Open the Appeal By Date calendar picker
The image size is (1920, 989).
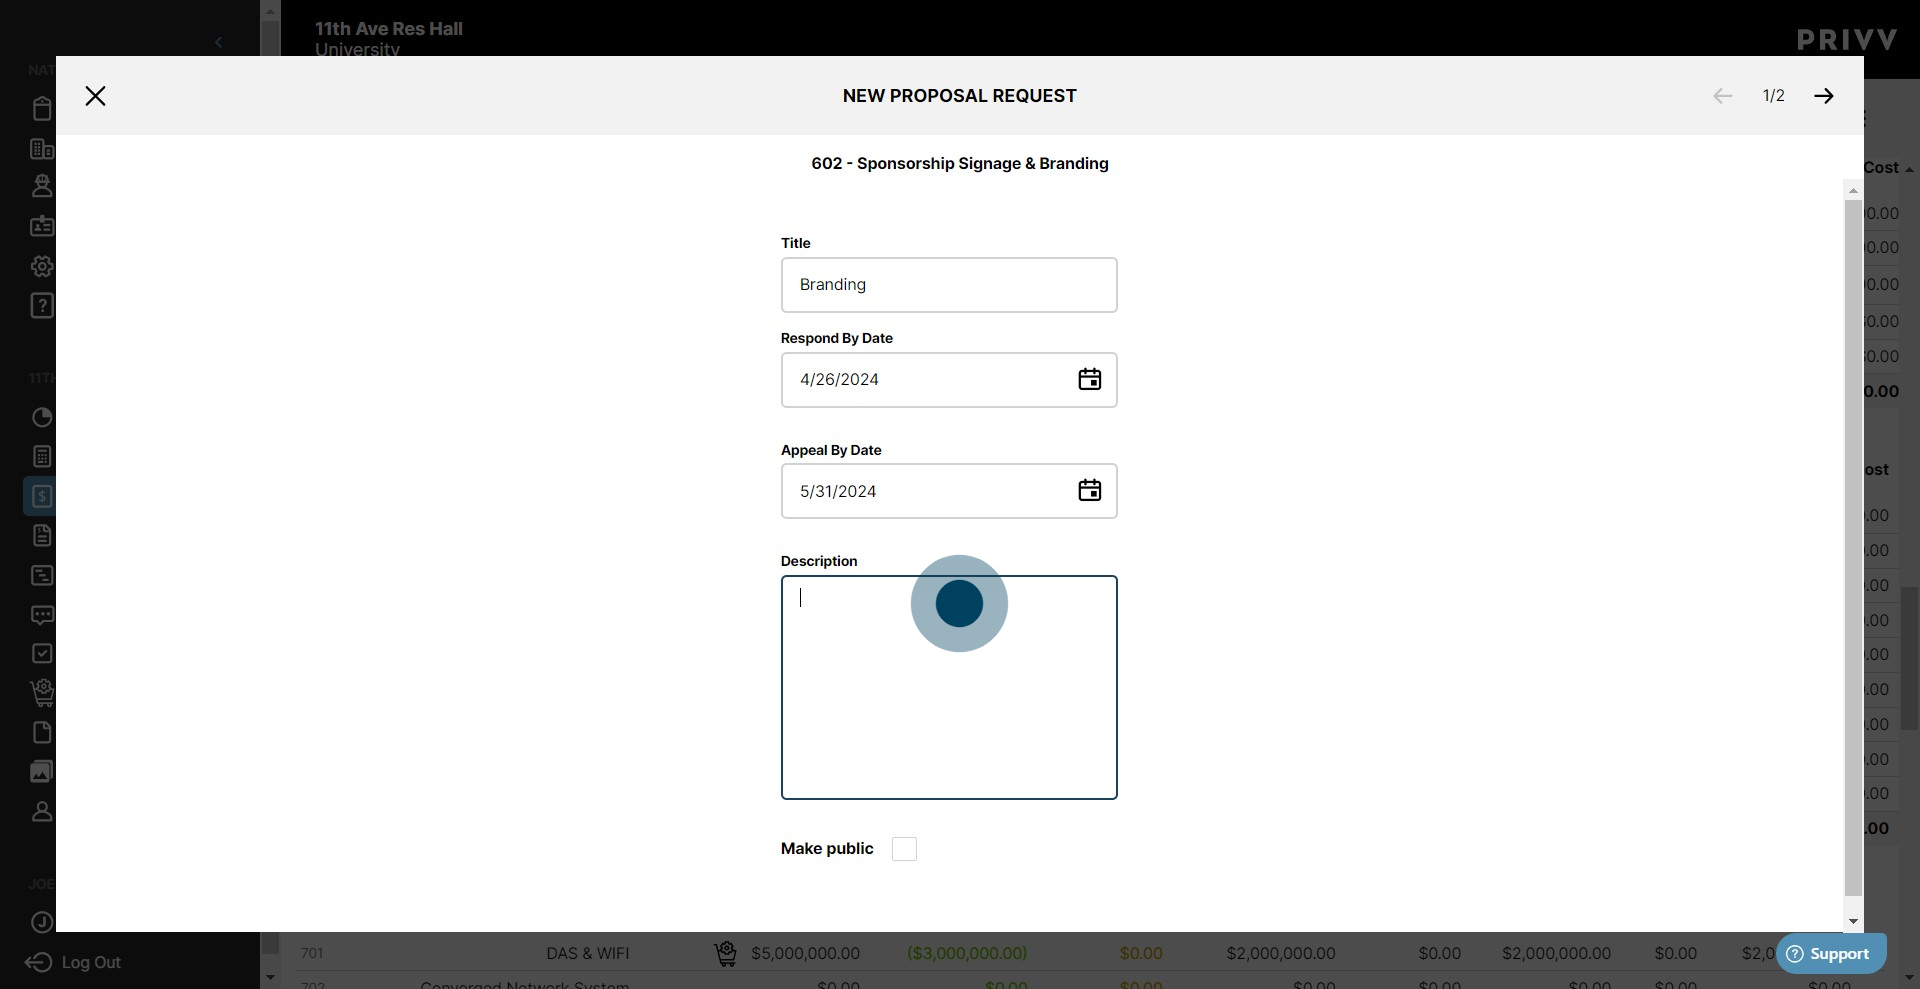coord(1090,491)
